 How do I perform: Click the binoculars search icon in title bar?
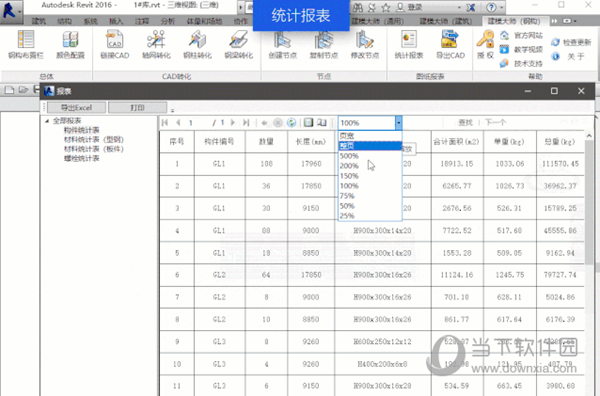click(x=358, y=7)
